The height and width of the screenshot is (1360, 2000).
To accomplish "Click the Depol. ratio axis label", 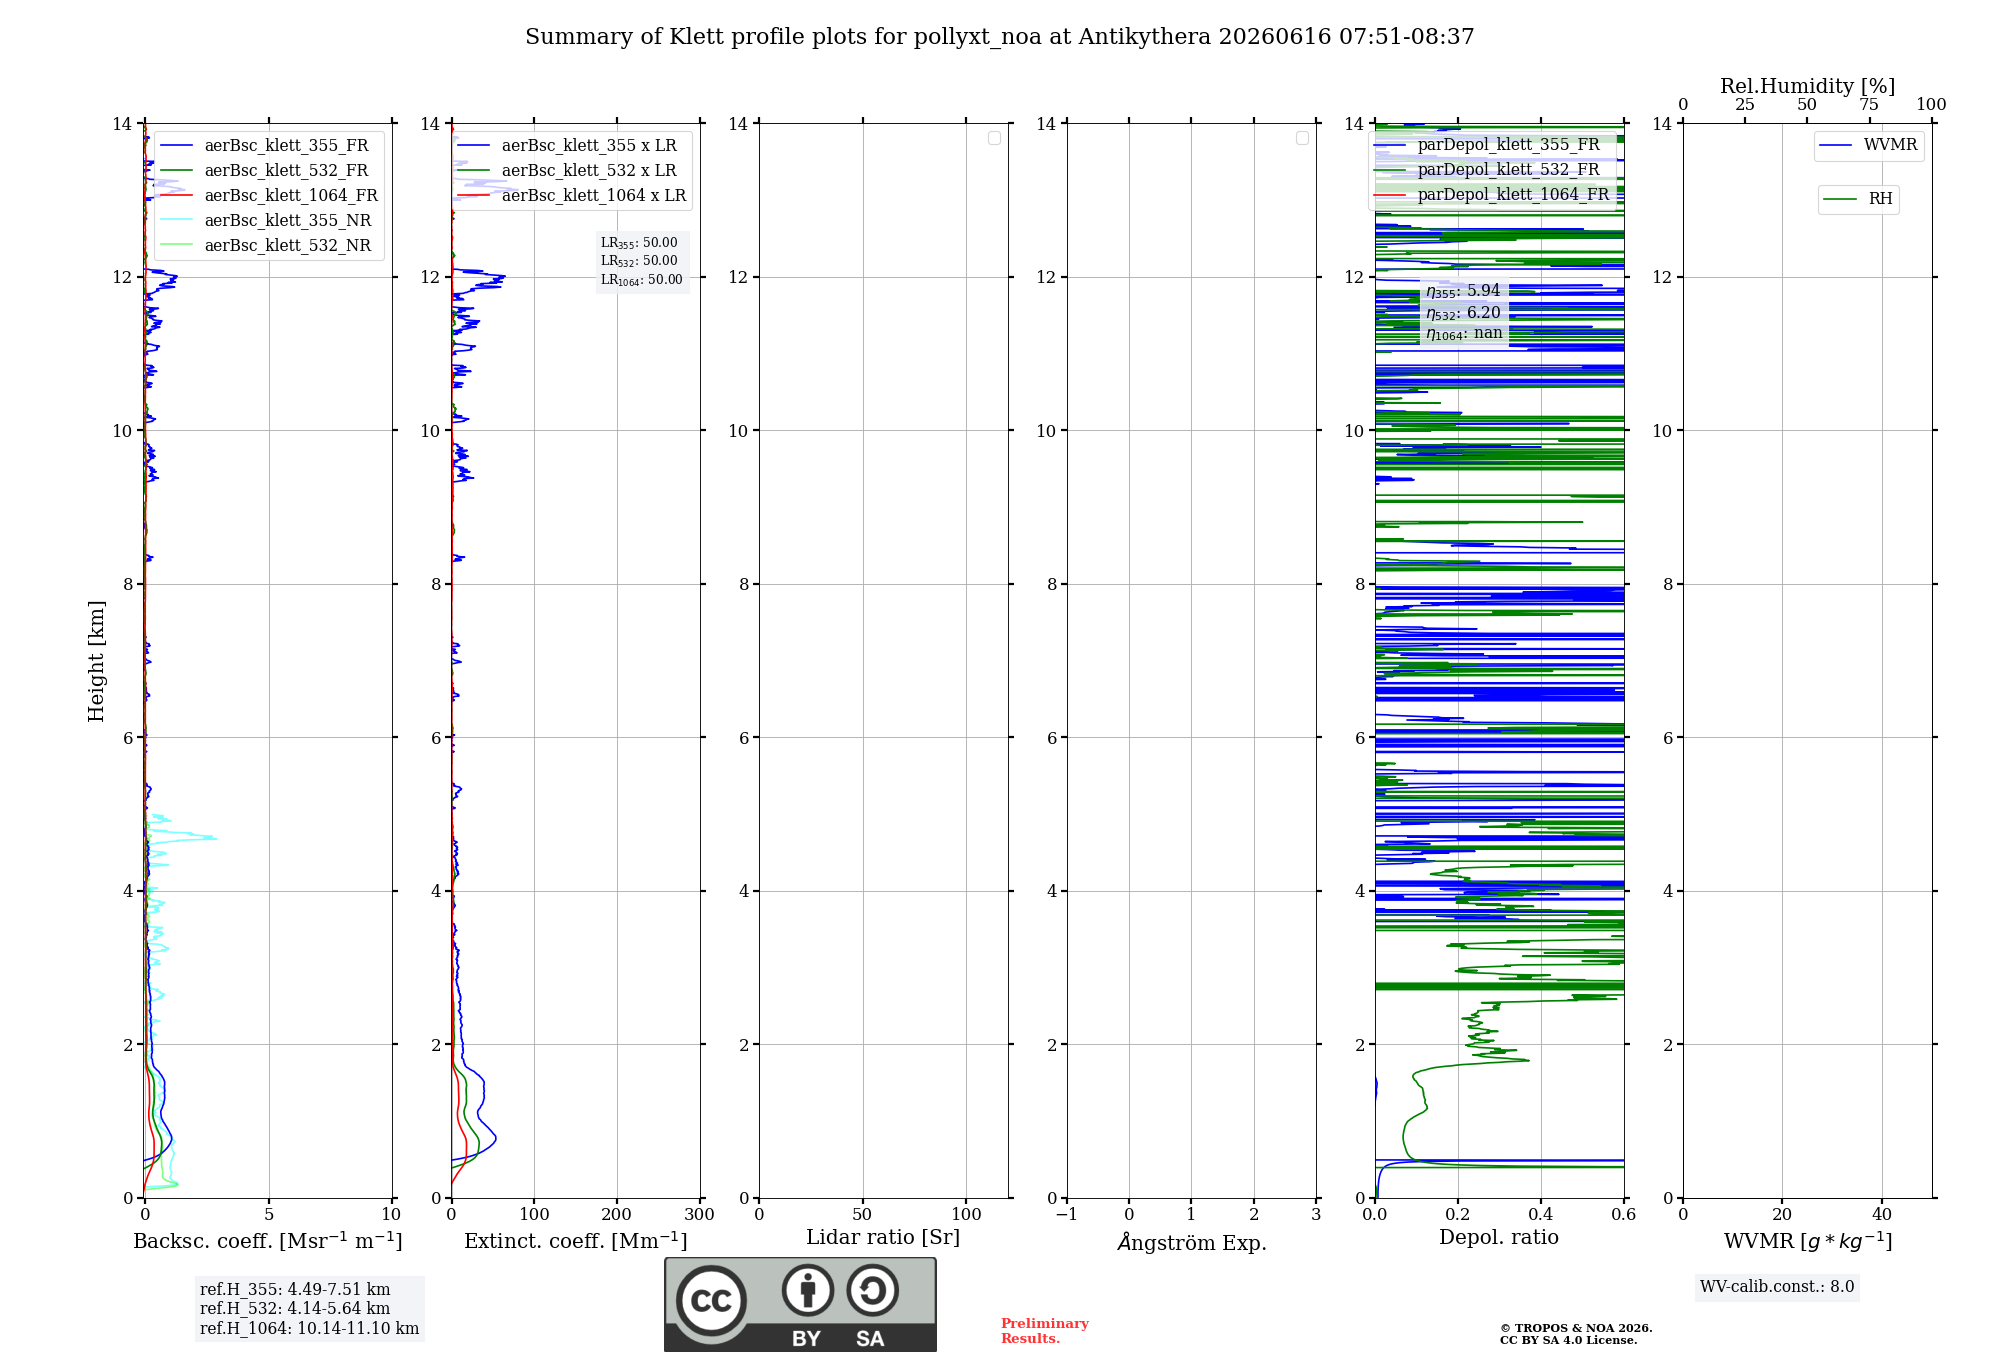I will pos(1499,1238).
